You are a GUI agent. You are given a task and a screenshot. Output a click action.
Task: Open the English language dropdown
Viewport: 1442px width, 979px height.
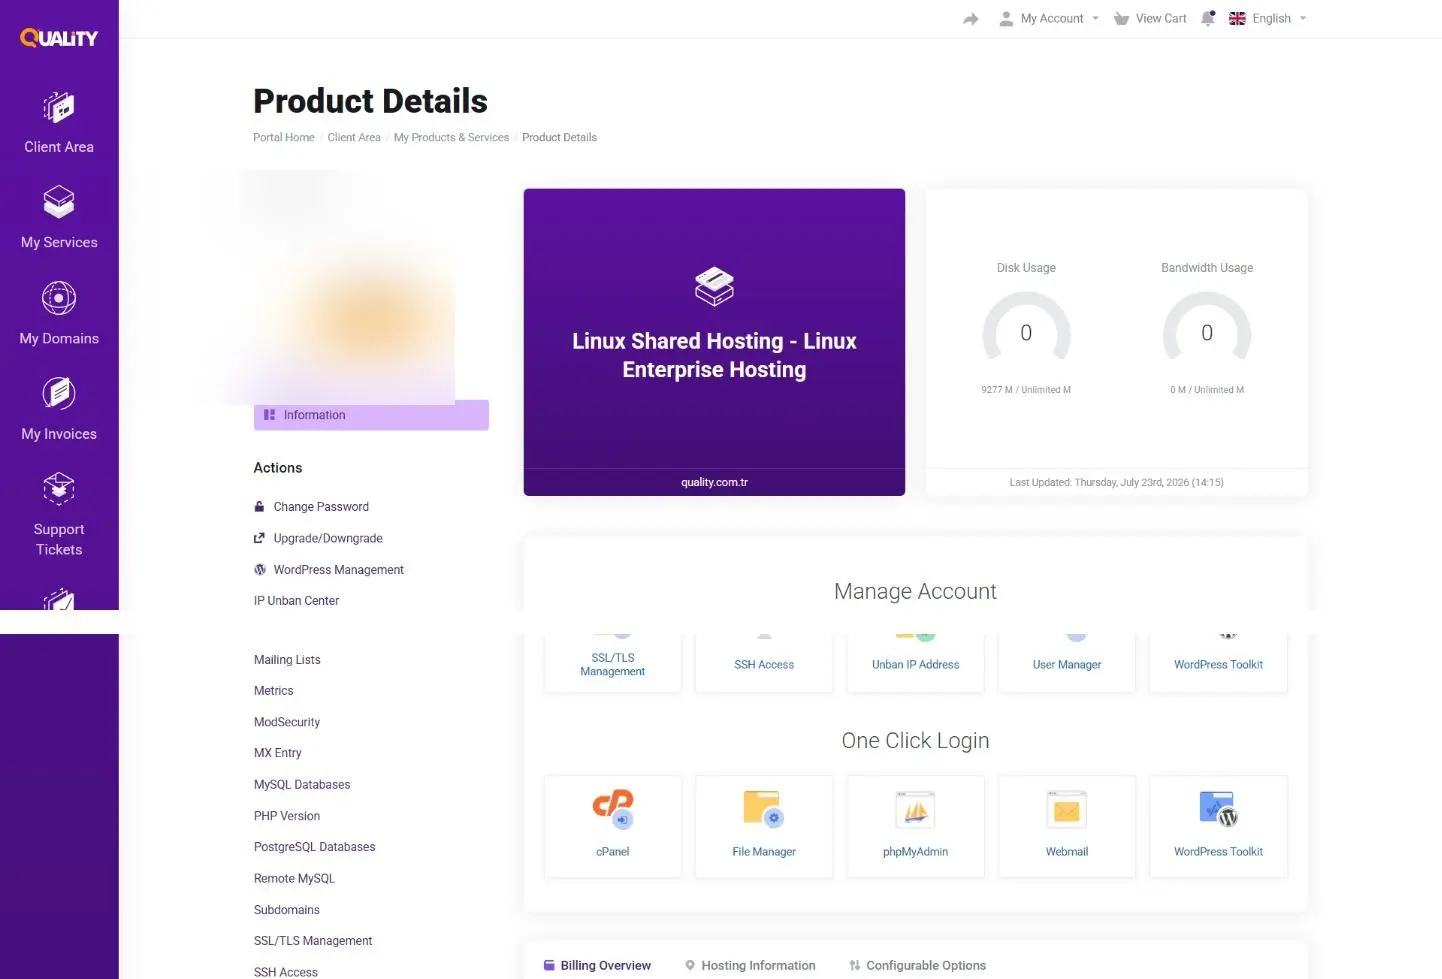[x=1268, y=18]
